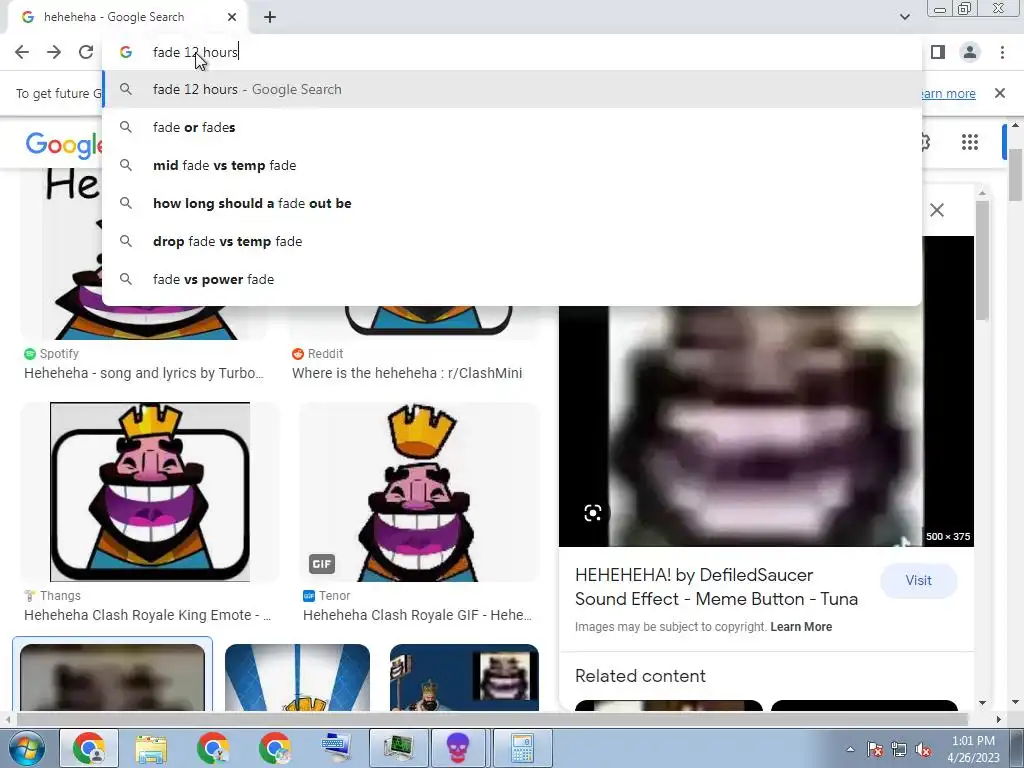Open 'HEHEHEHA! by DefiledSaucer' title link
This screenshot has width=1024, height=768.
tap(716, 587)
